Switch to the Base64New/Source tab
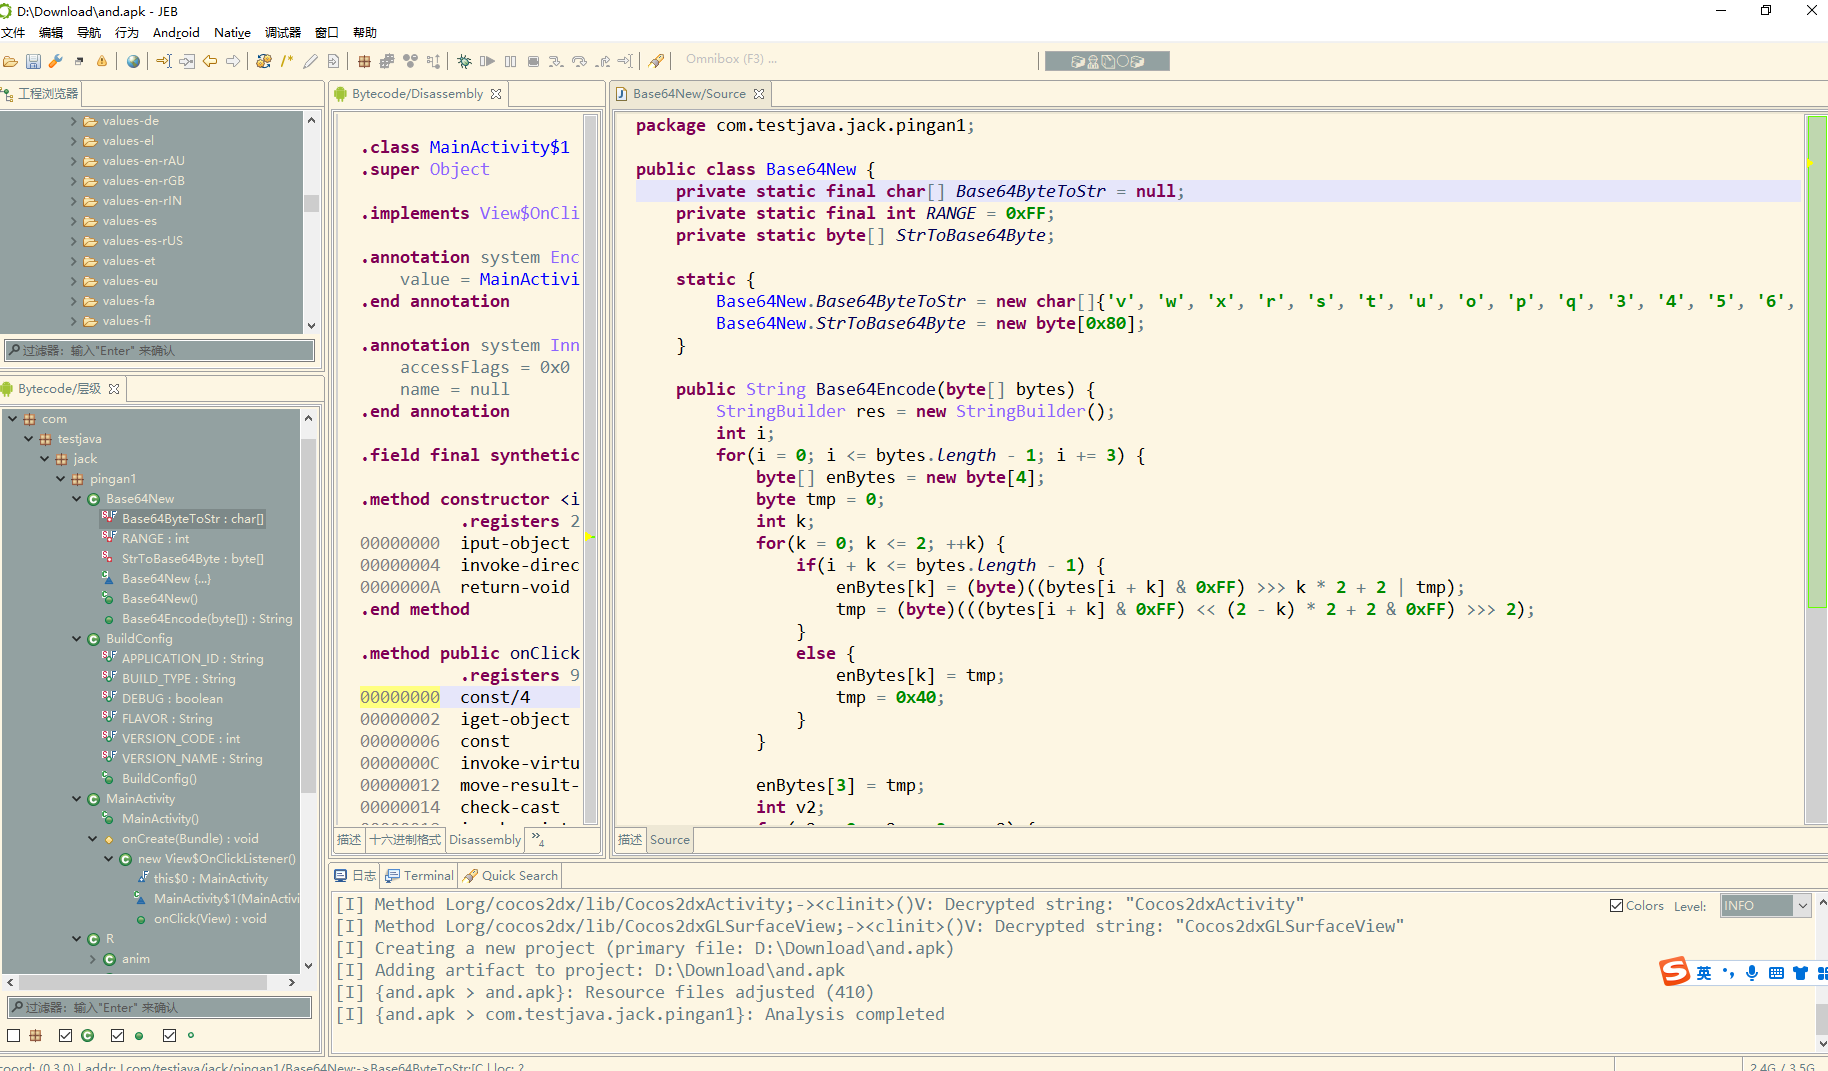The height and width of the screenshot is (1071, 1828). pos(689,94)
